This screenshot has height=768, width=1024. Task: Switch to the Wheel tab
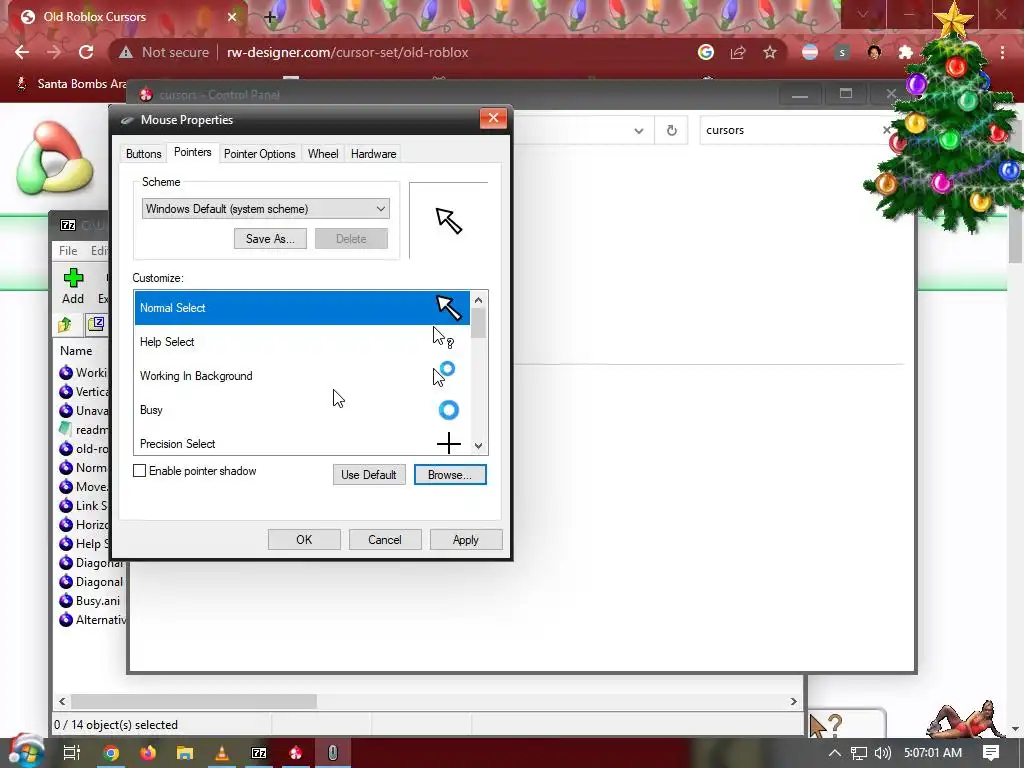pyautogui.click(x=323, y=154)
